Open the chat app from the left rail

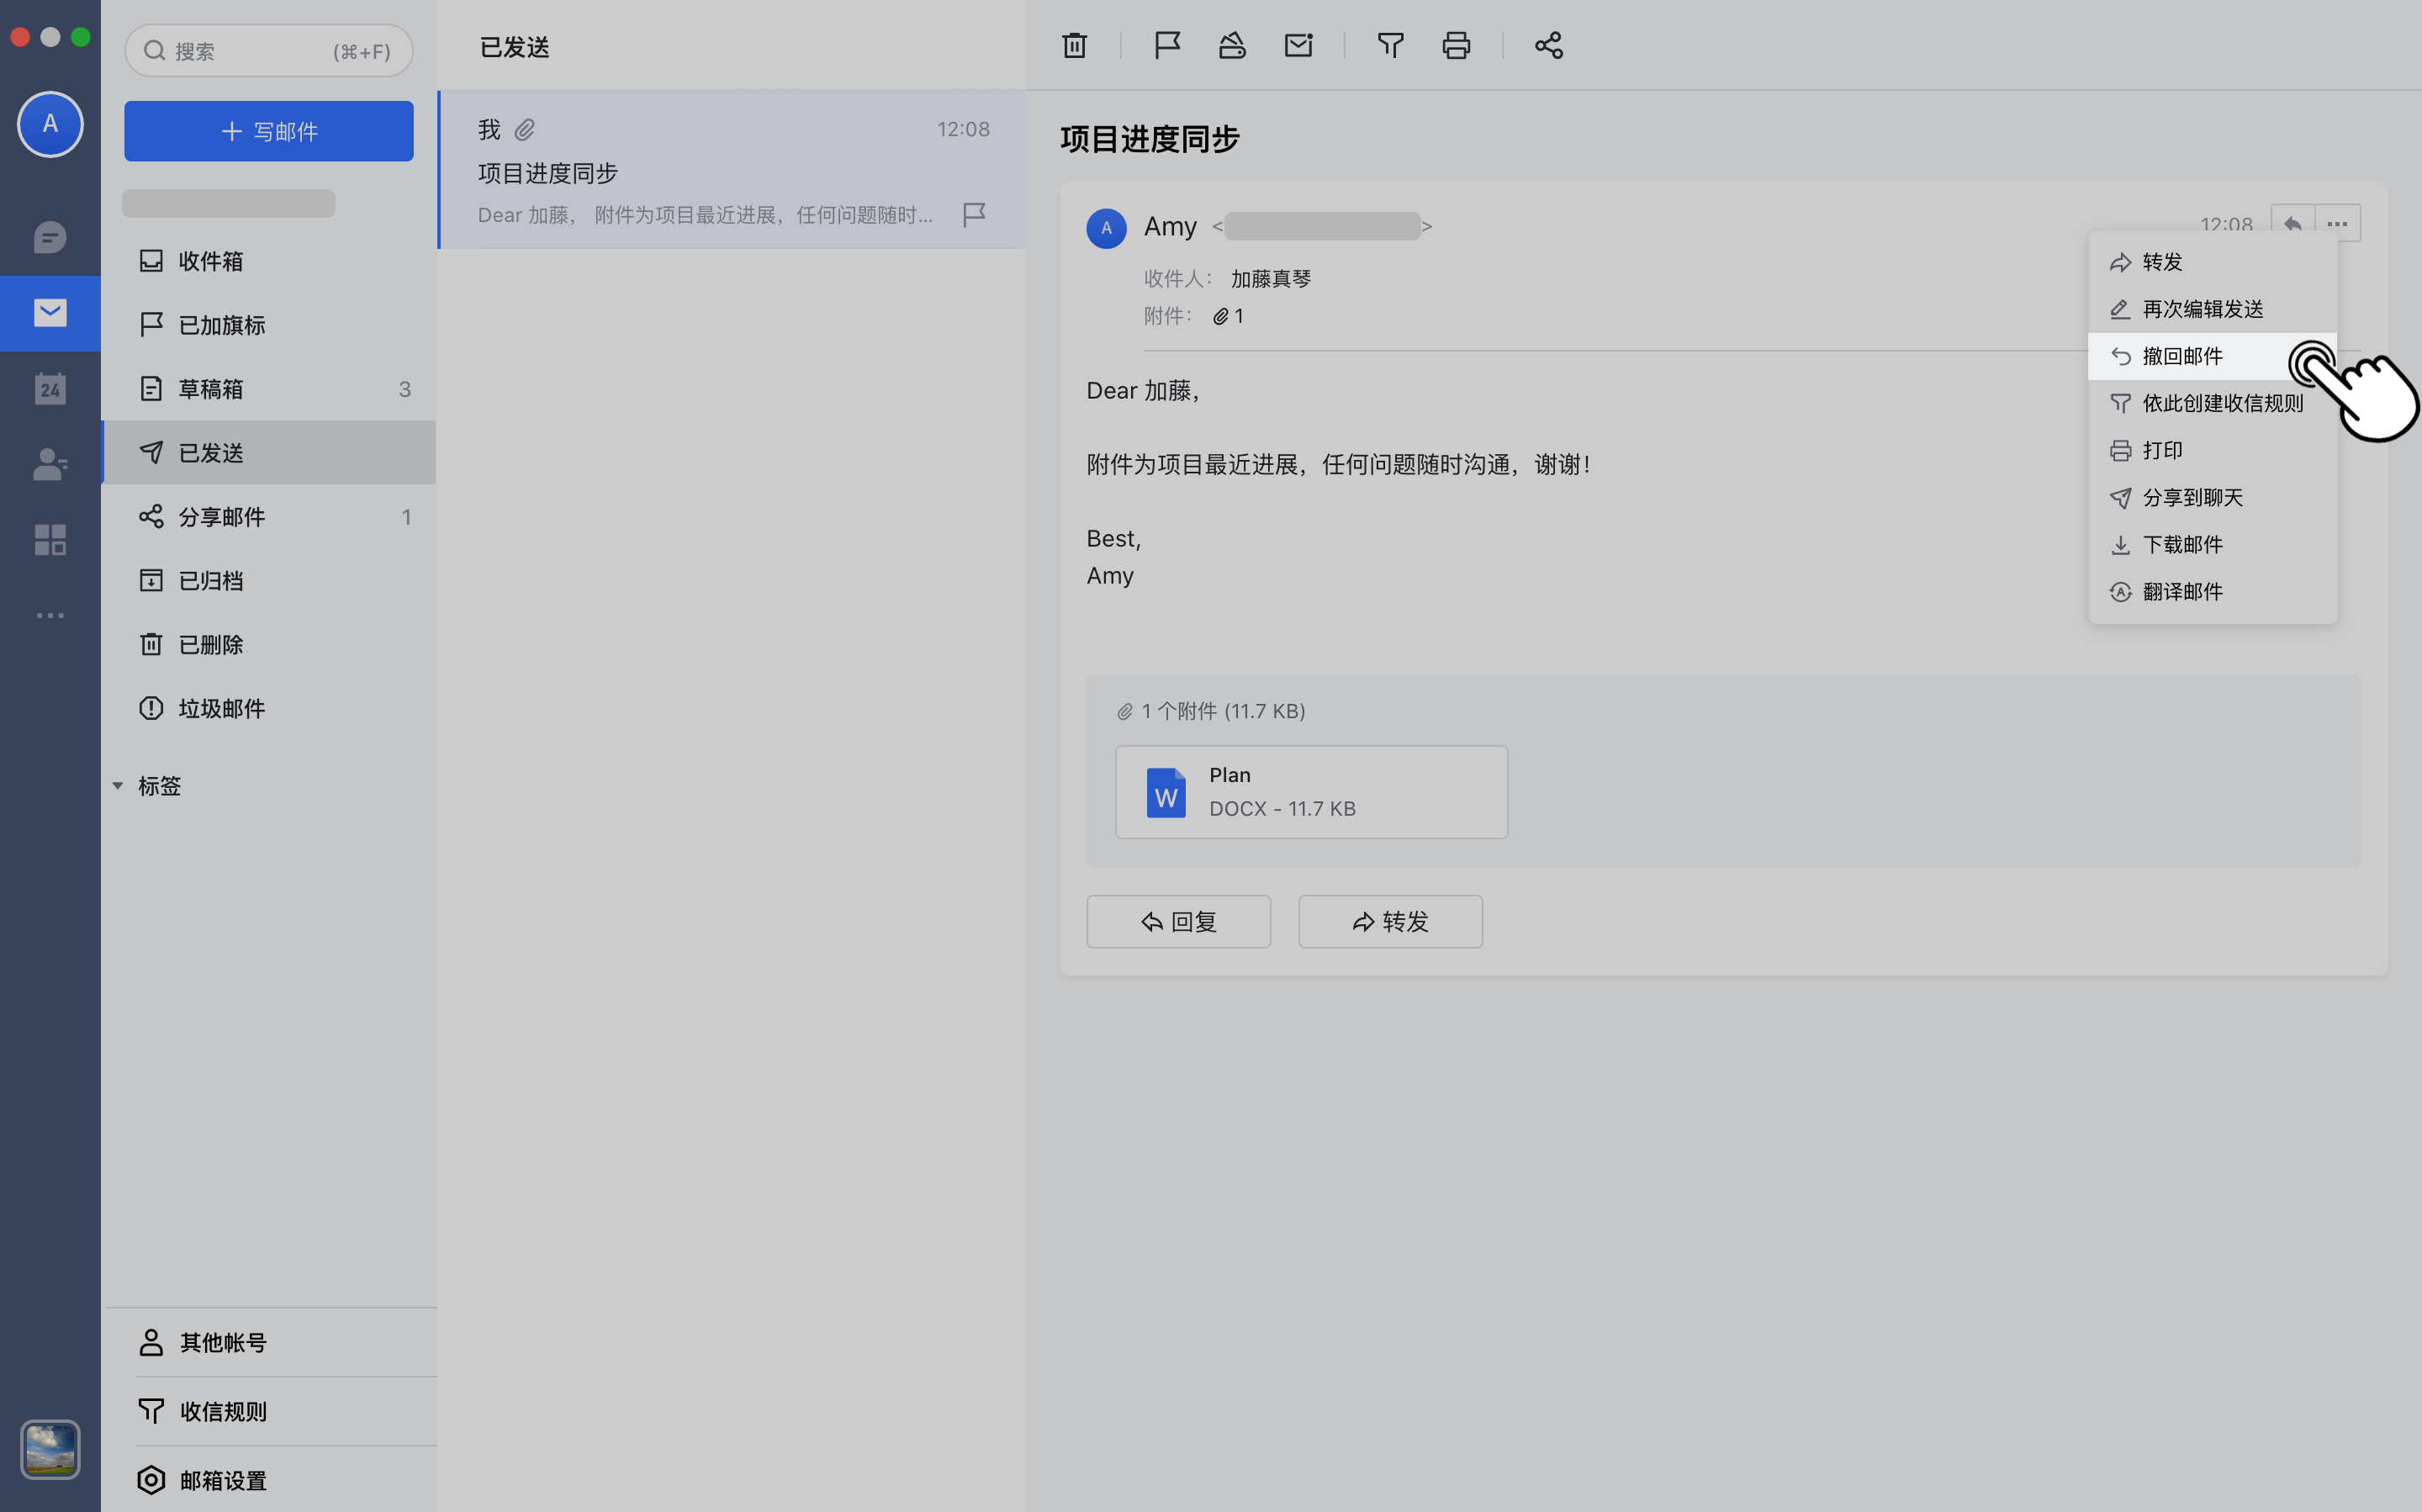point(50,238)
